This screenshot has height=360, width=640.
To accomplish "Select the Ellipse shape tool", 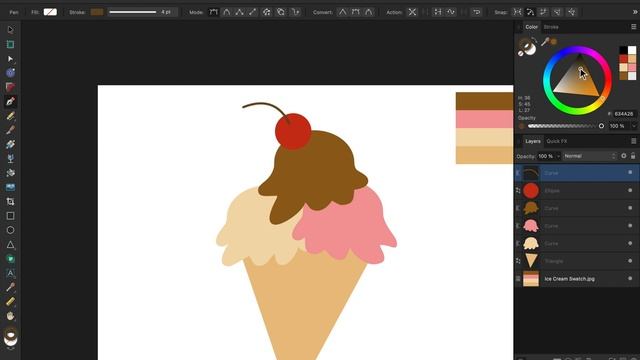I will [x=10, y=230].
